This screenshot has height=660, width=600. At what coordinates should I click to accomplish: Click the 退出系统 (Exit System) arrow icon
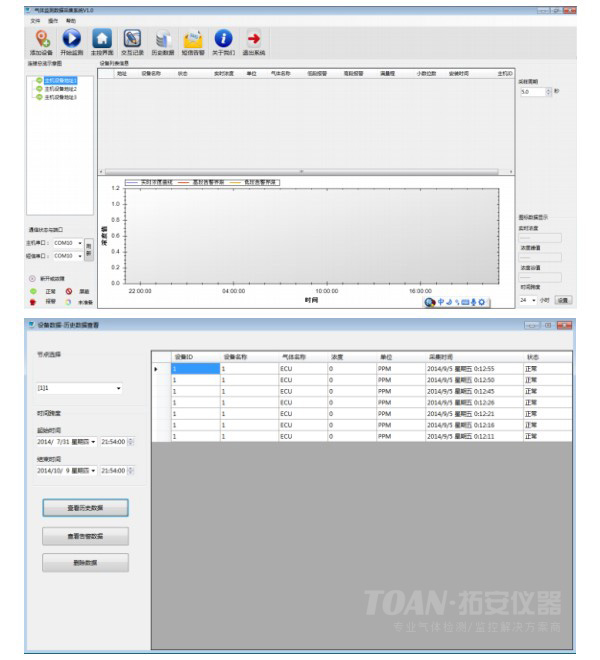tap(253, 39)
